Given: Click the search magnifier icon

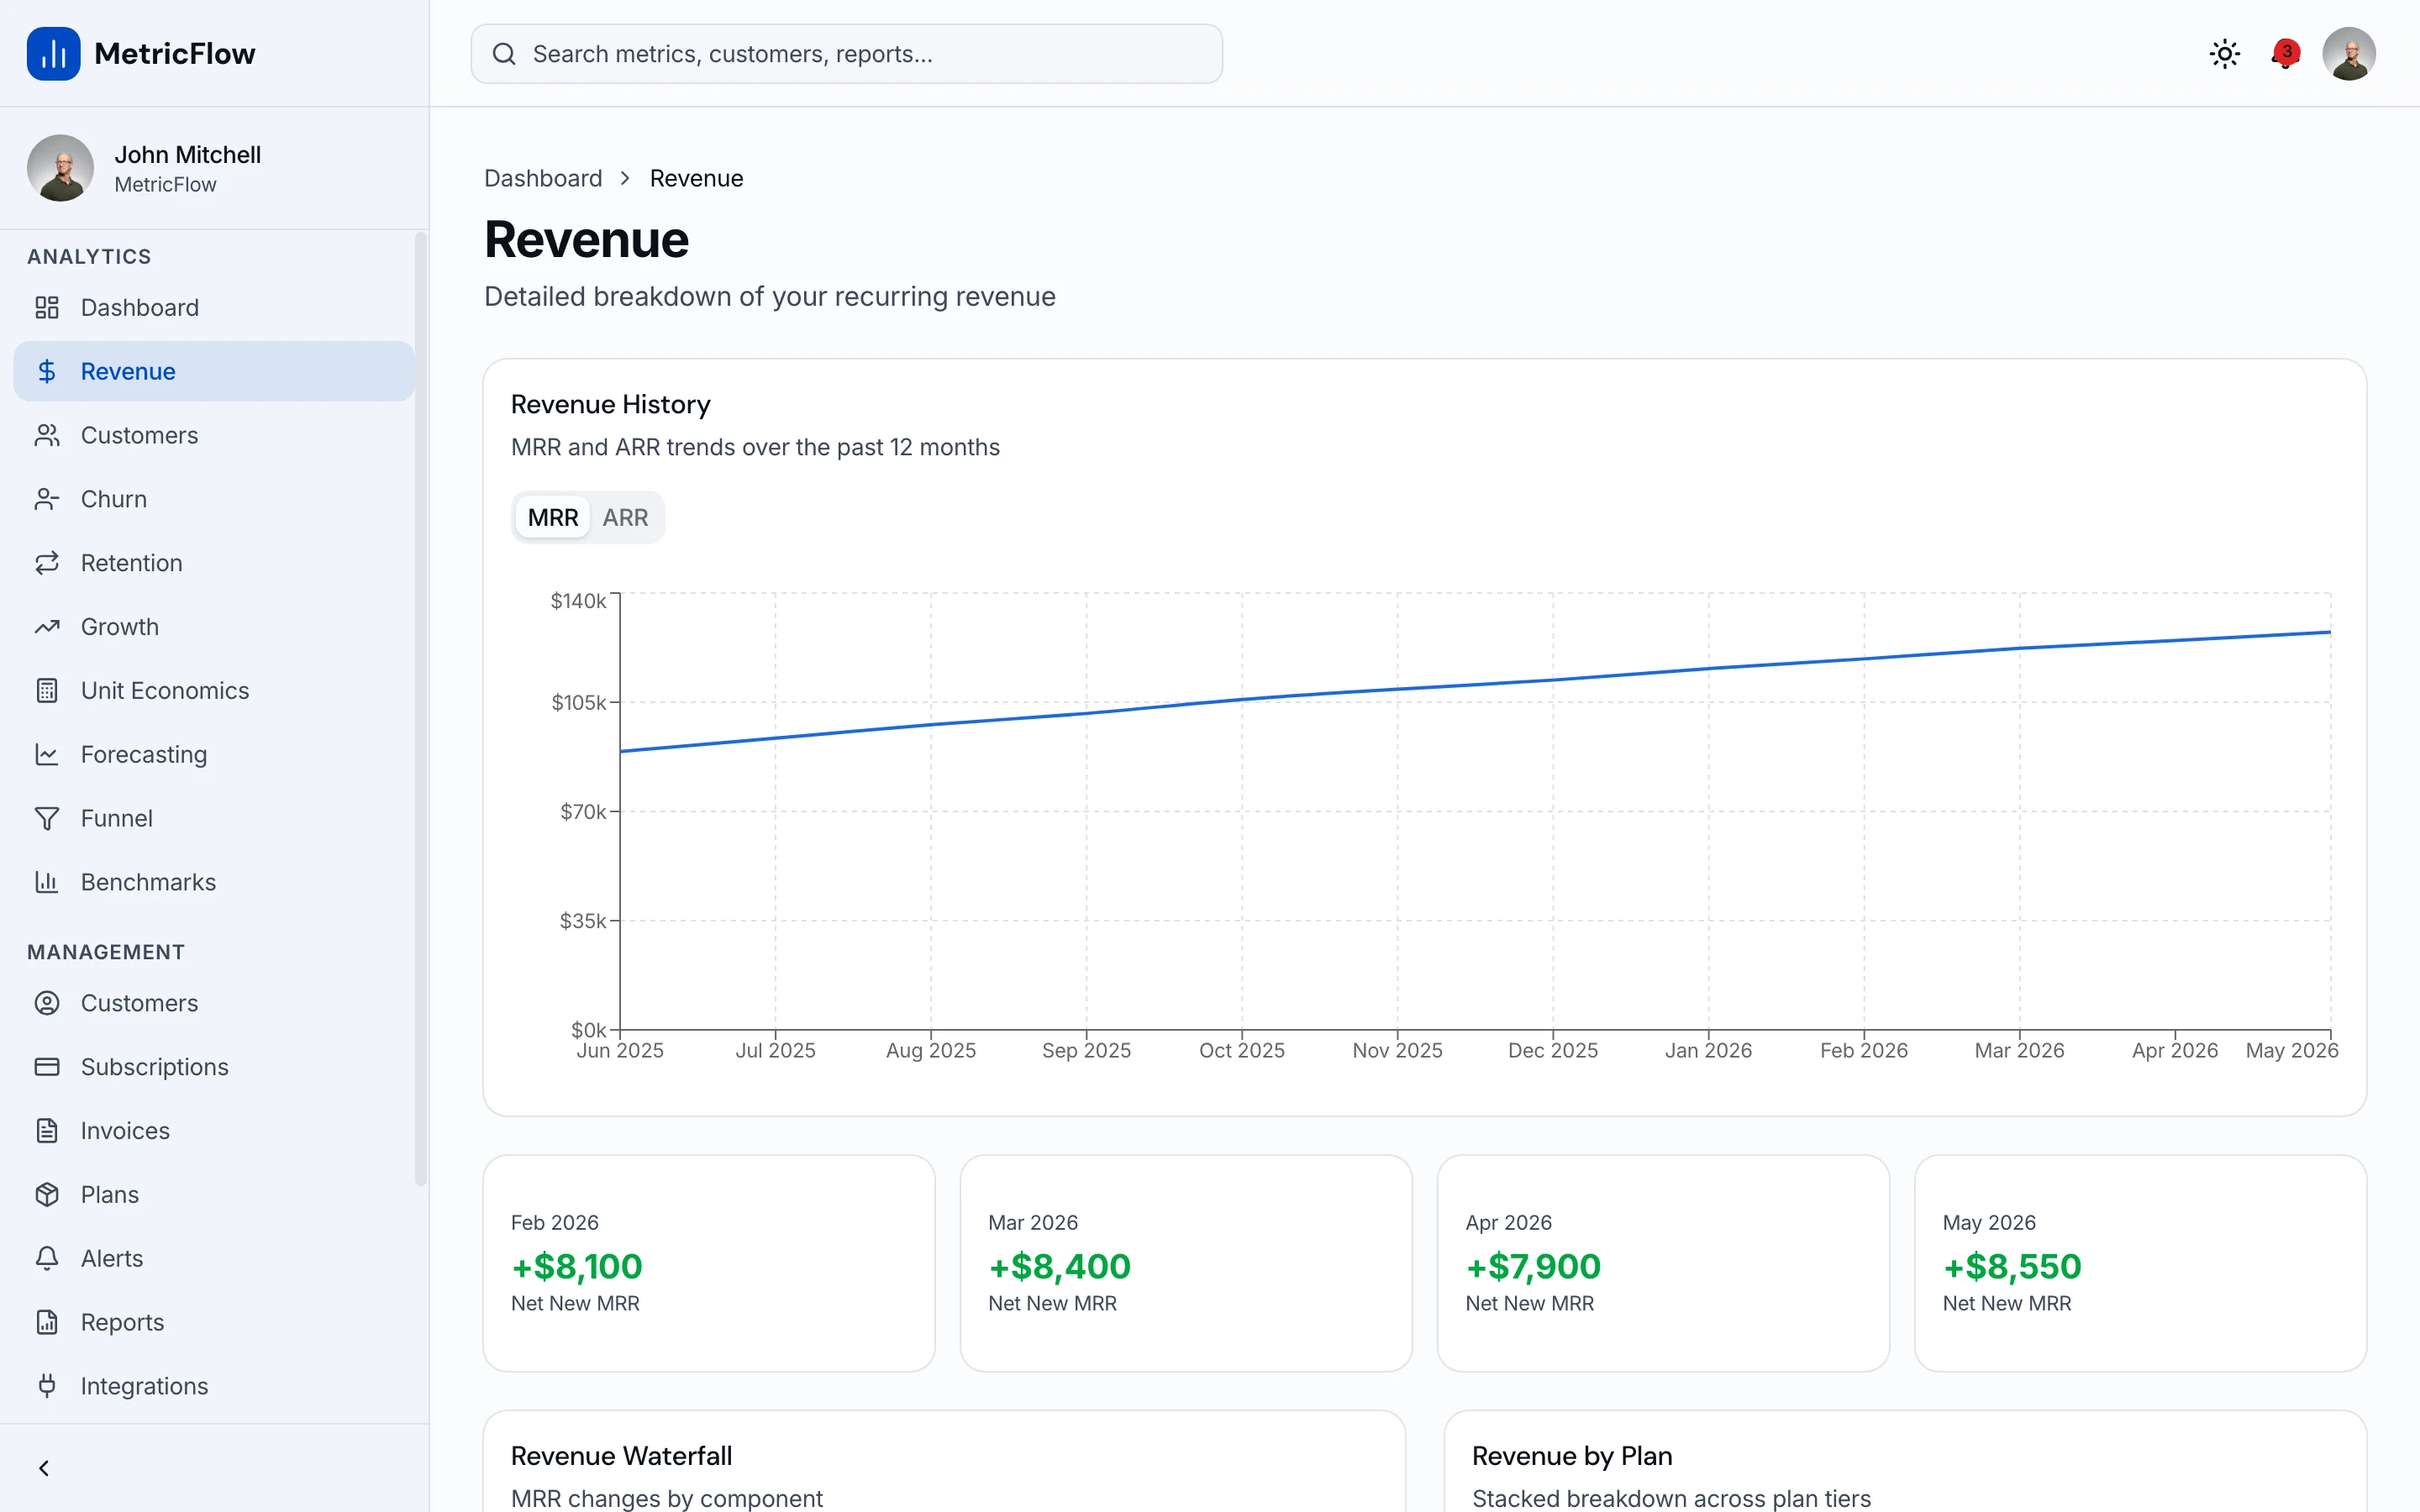Looking at the screenshot, I should 504,54.
